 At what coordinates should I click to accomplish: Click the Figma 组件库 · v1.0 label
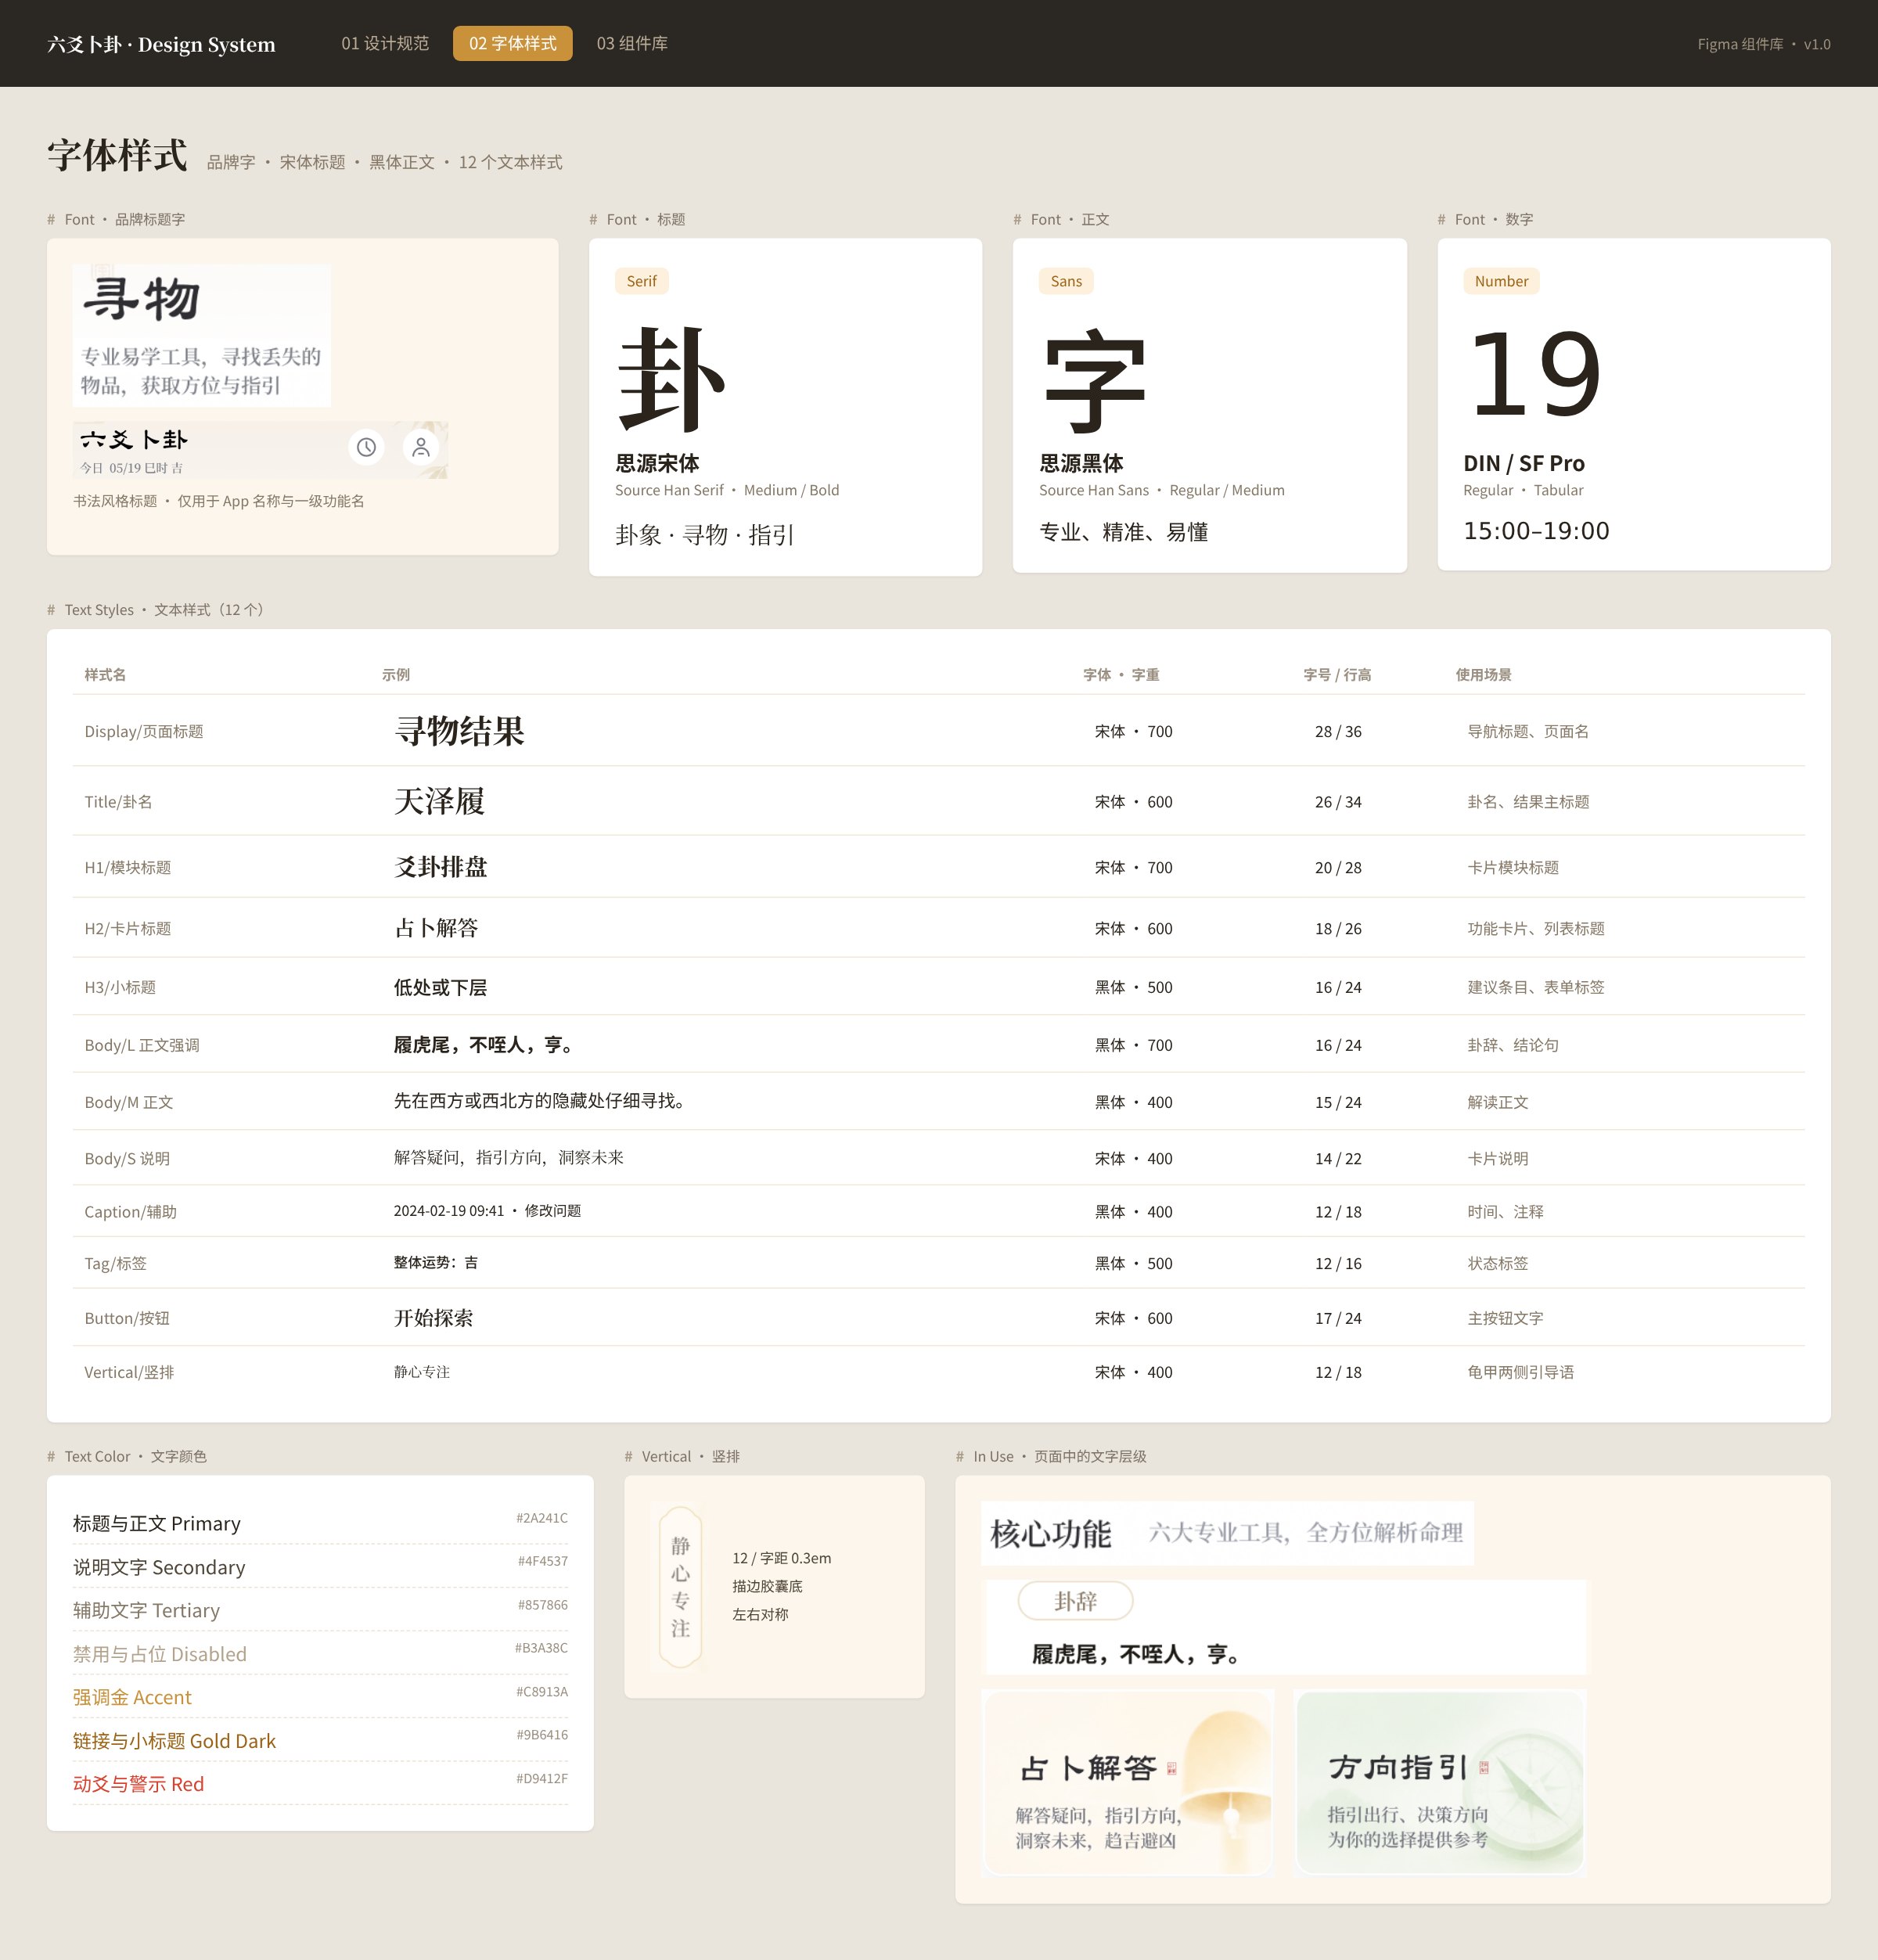coord(1763,44)
